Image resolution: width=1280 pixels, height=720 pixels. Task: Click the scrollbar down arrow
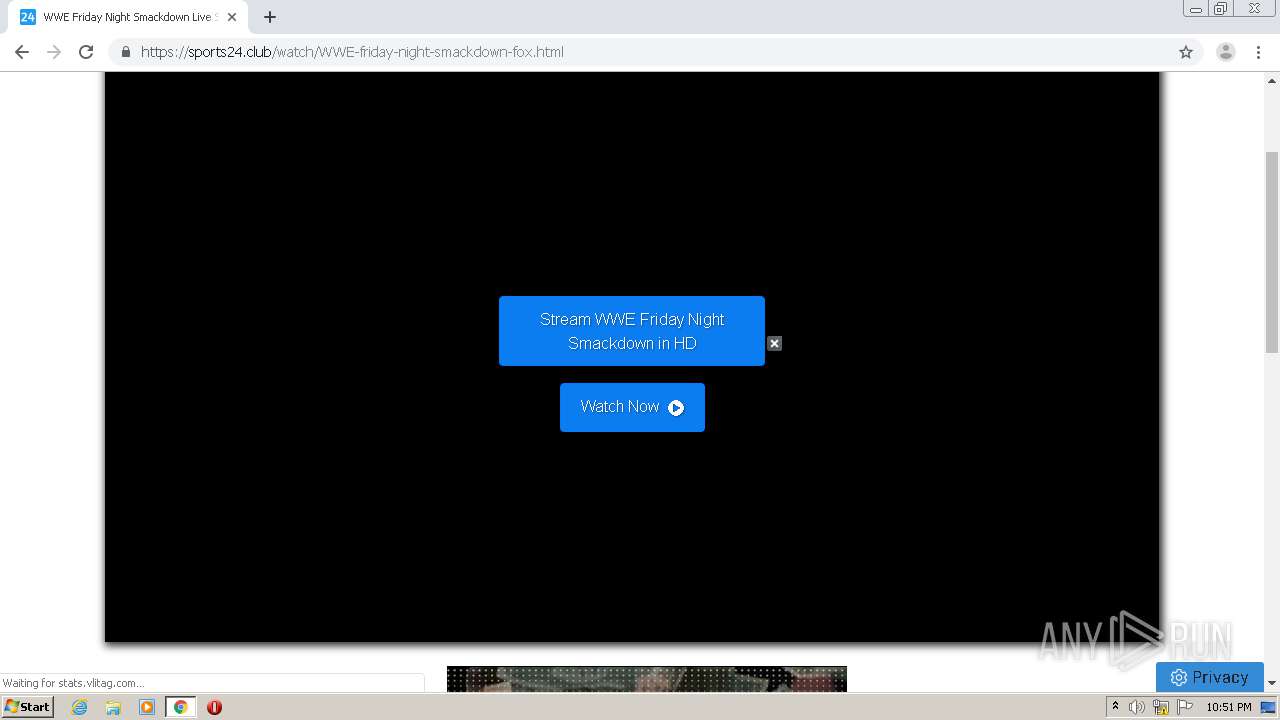pos(1272,683)
